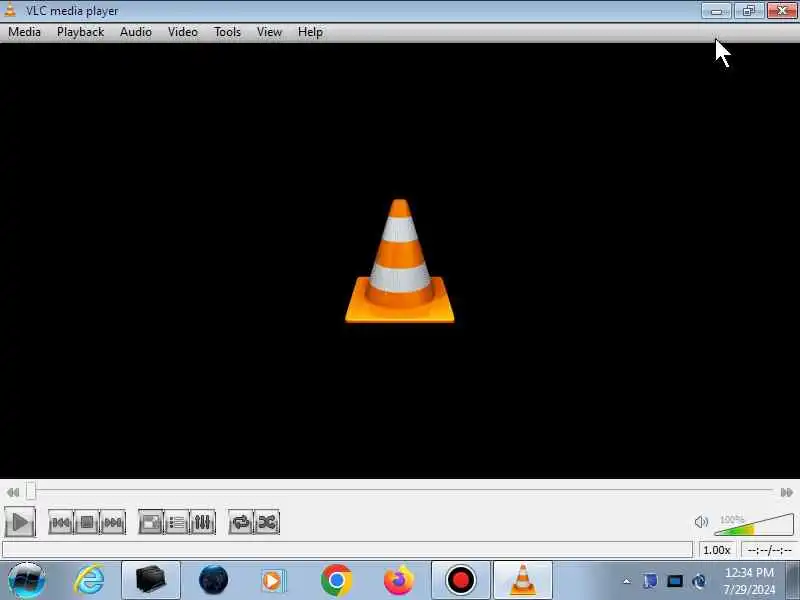
Task: Switch to the red record app in taskbar
Action: (461, 580)
